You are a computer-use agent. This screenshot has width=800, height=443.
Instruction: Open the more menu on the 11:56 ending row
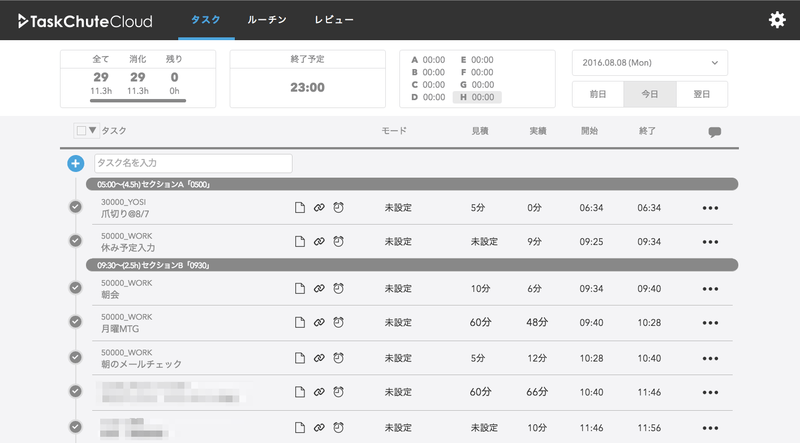[x=710, y=428]
